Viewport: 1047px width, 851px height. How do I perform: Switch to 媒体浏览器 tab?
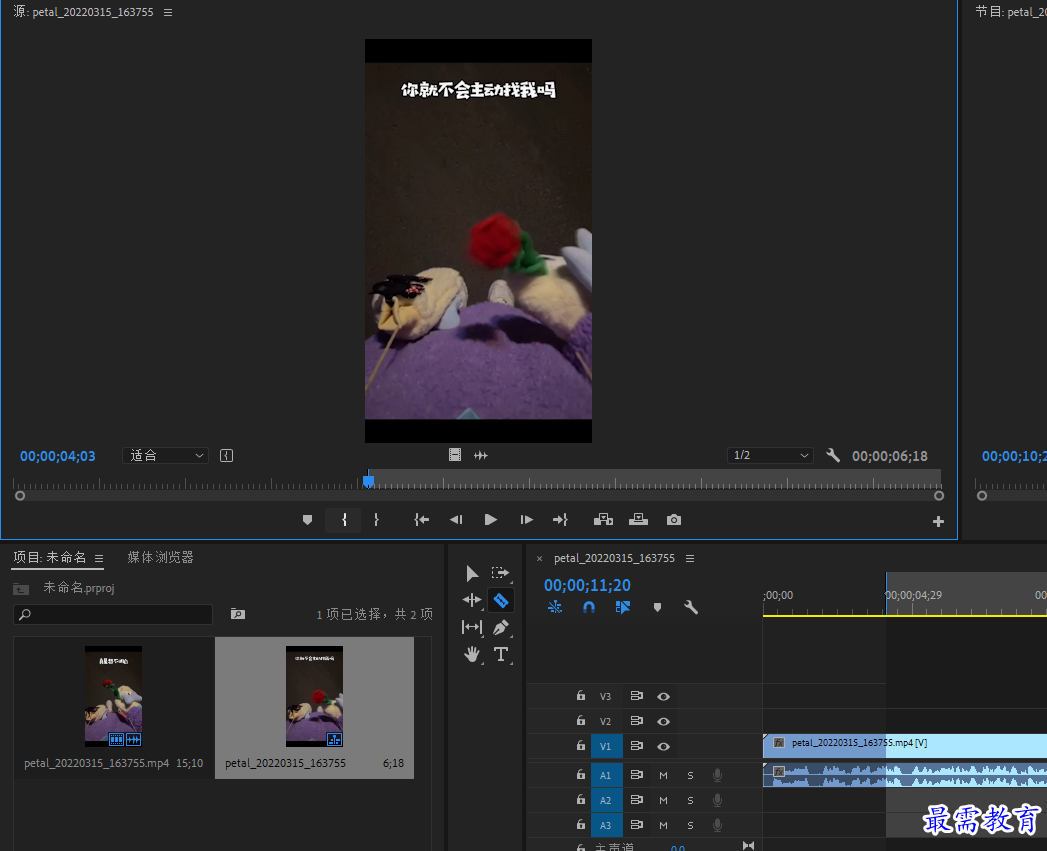(160, 557)
